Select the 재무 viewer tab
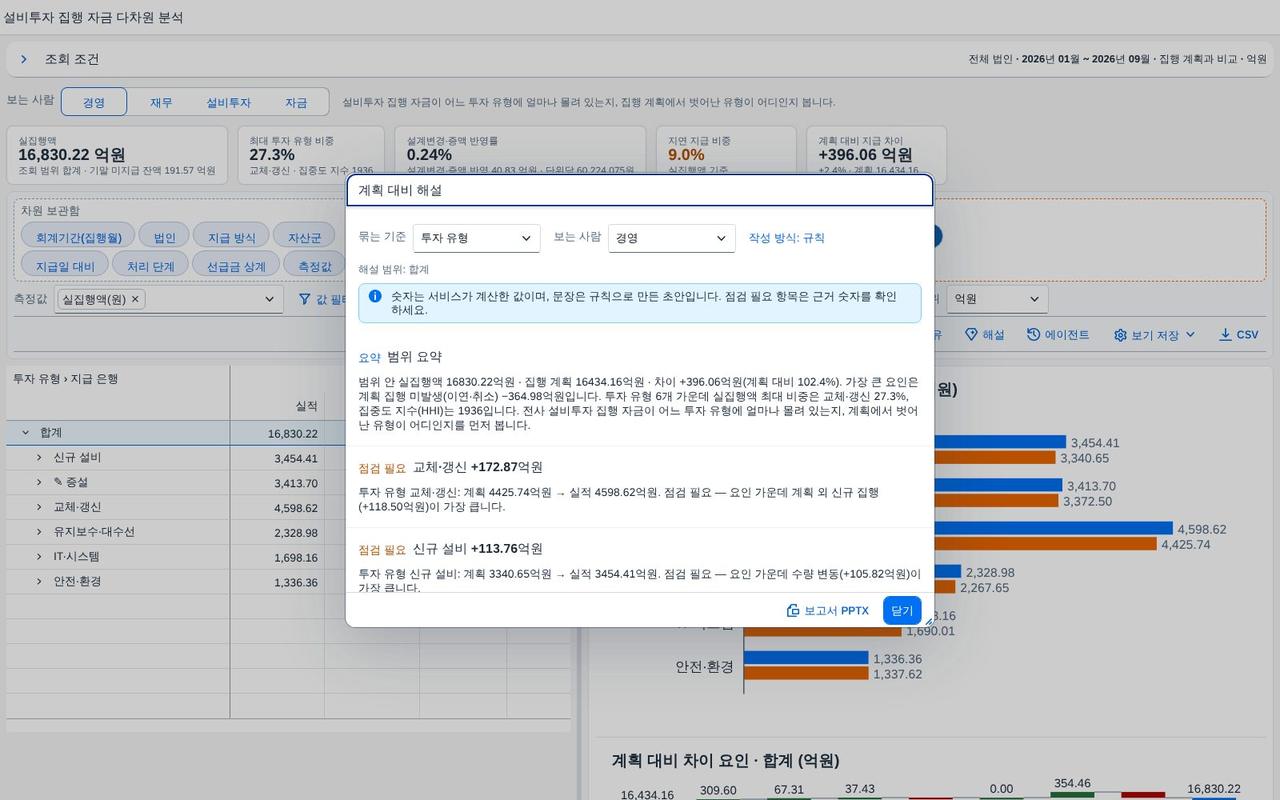Screen dimensions: 1280x800 161,102
